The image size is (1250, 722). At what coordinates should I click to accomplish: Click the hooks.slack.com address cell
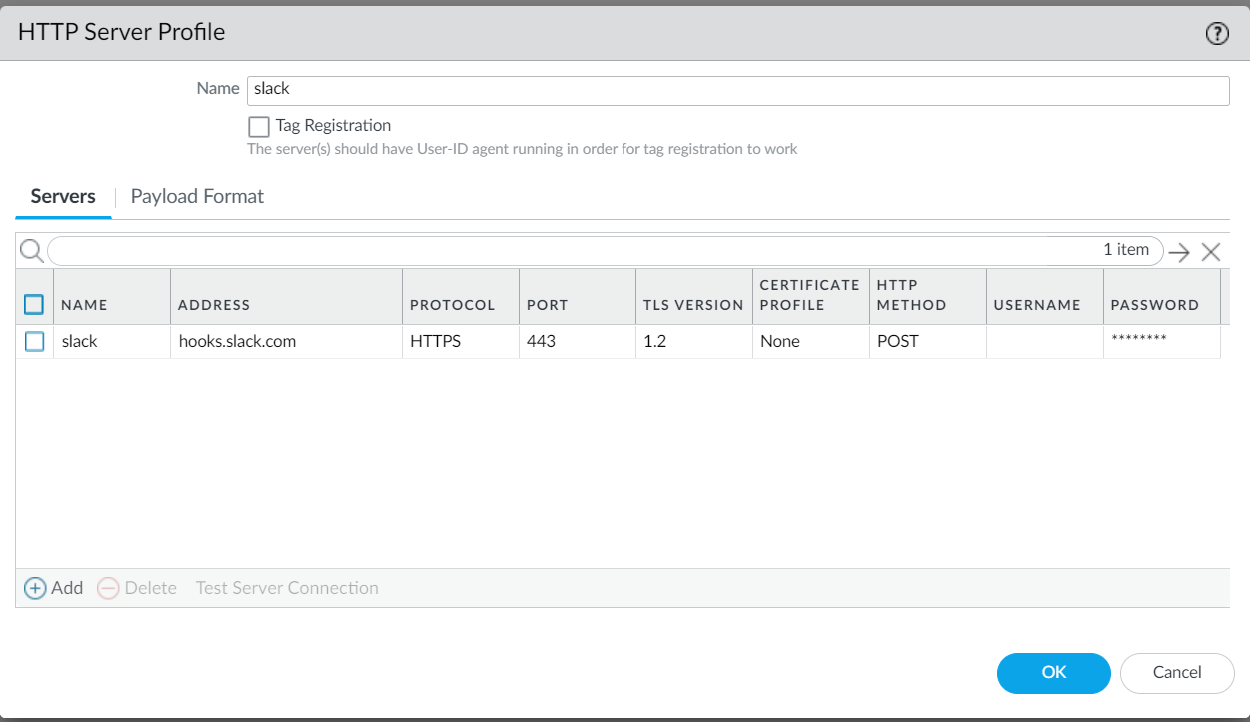[x=237, y=341]
